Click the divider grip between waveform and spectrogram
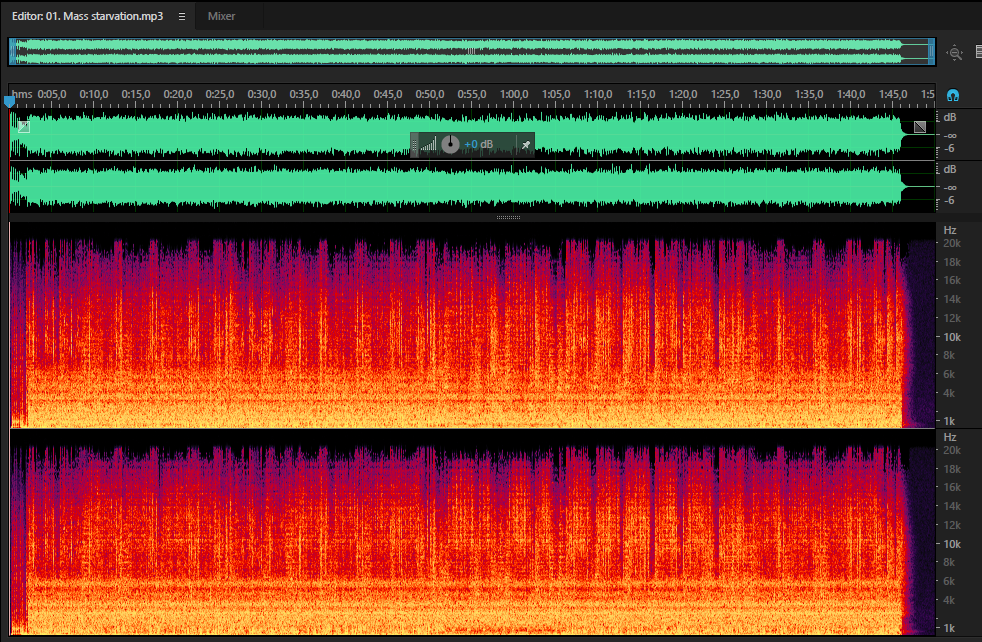Screen dimensions: 982x642 pyautogui.click(x=508, y=217)
